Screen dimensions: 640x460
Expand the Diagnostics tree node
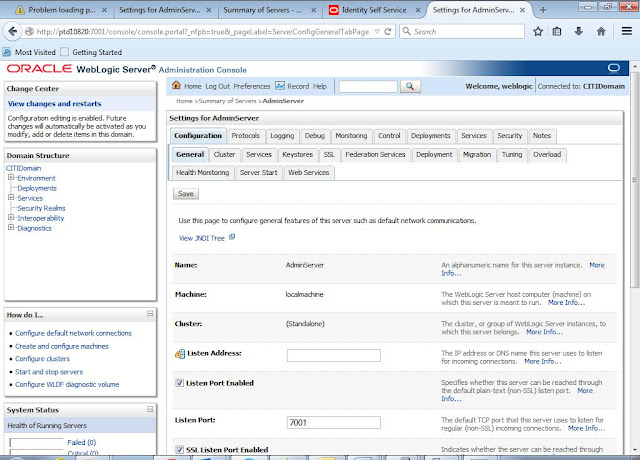11,227
